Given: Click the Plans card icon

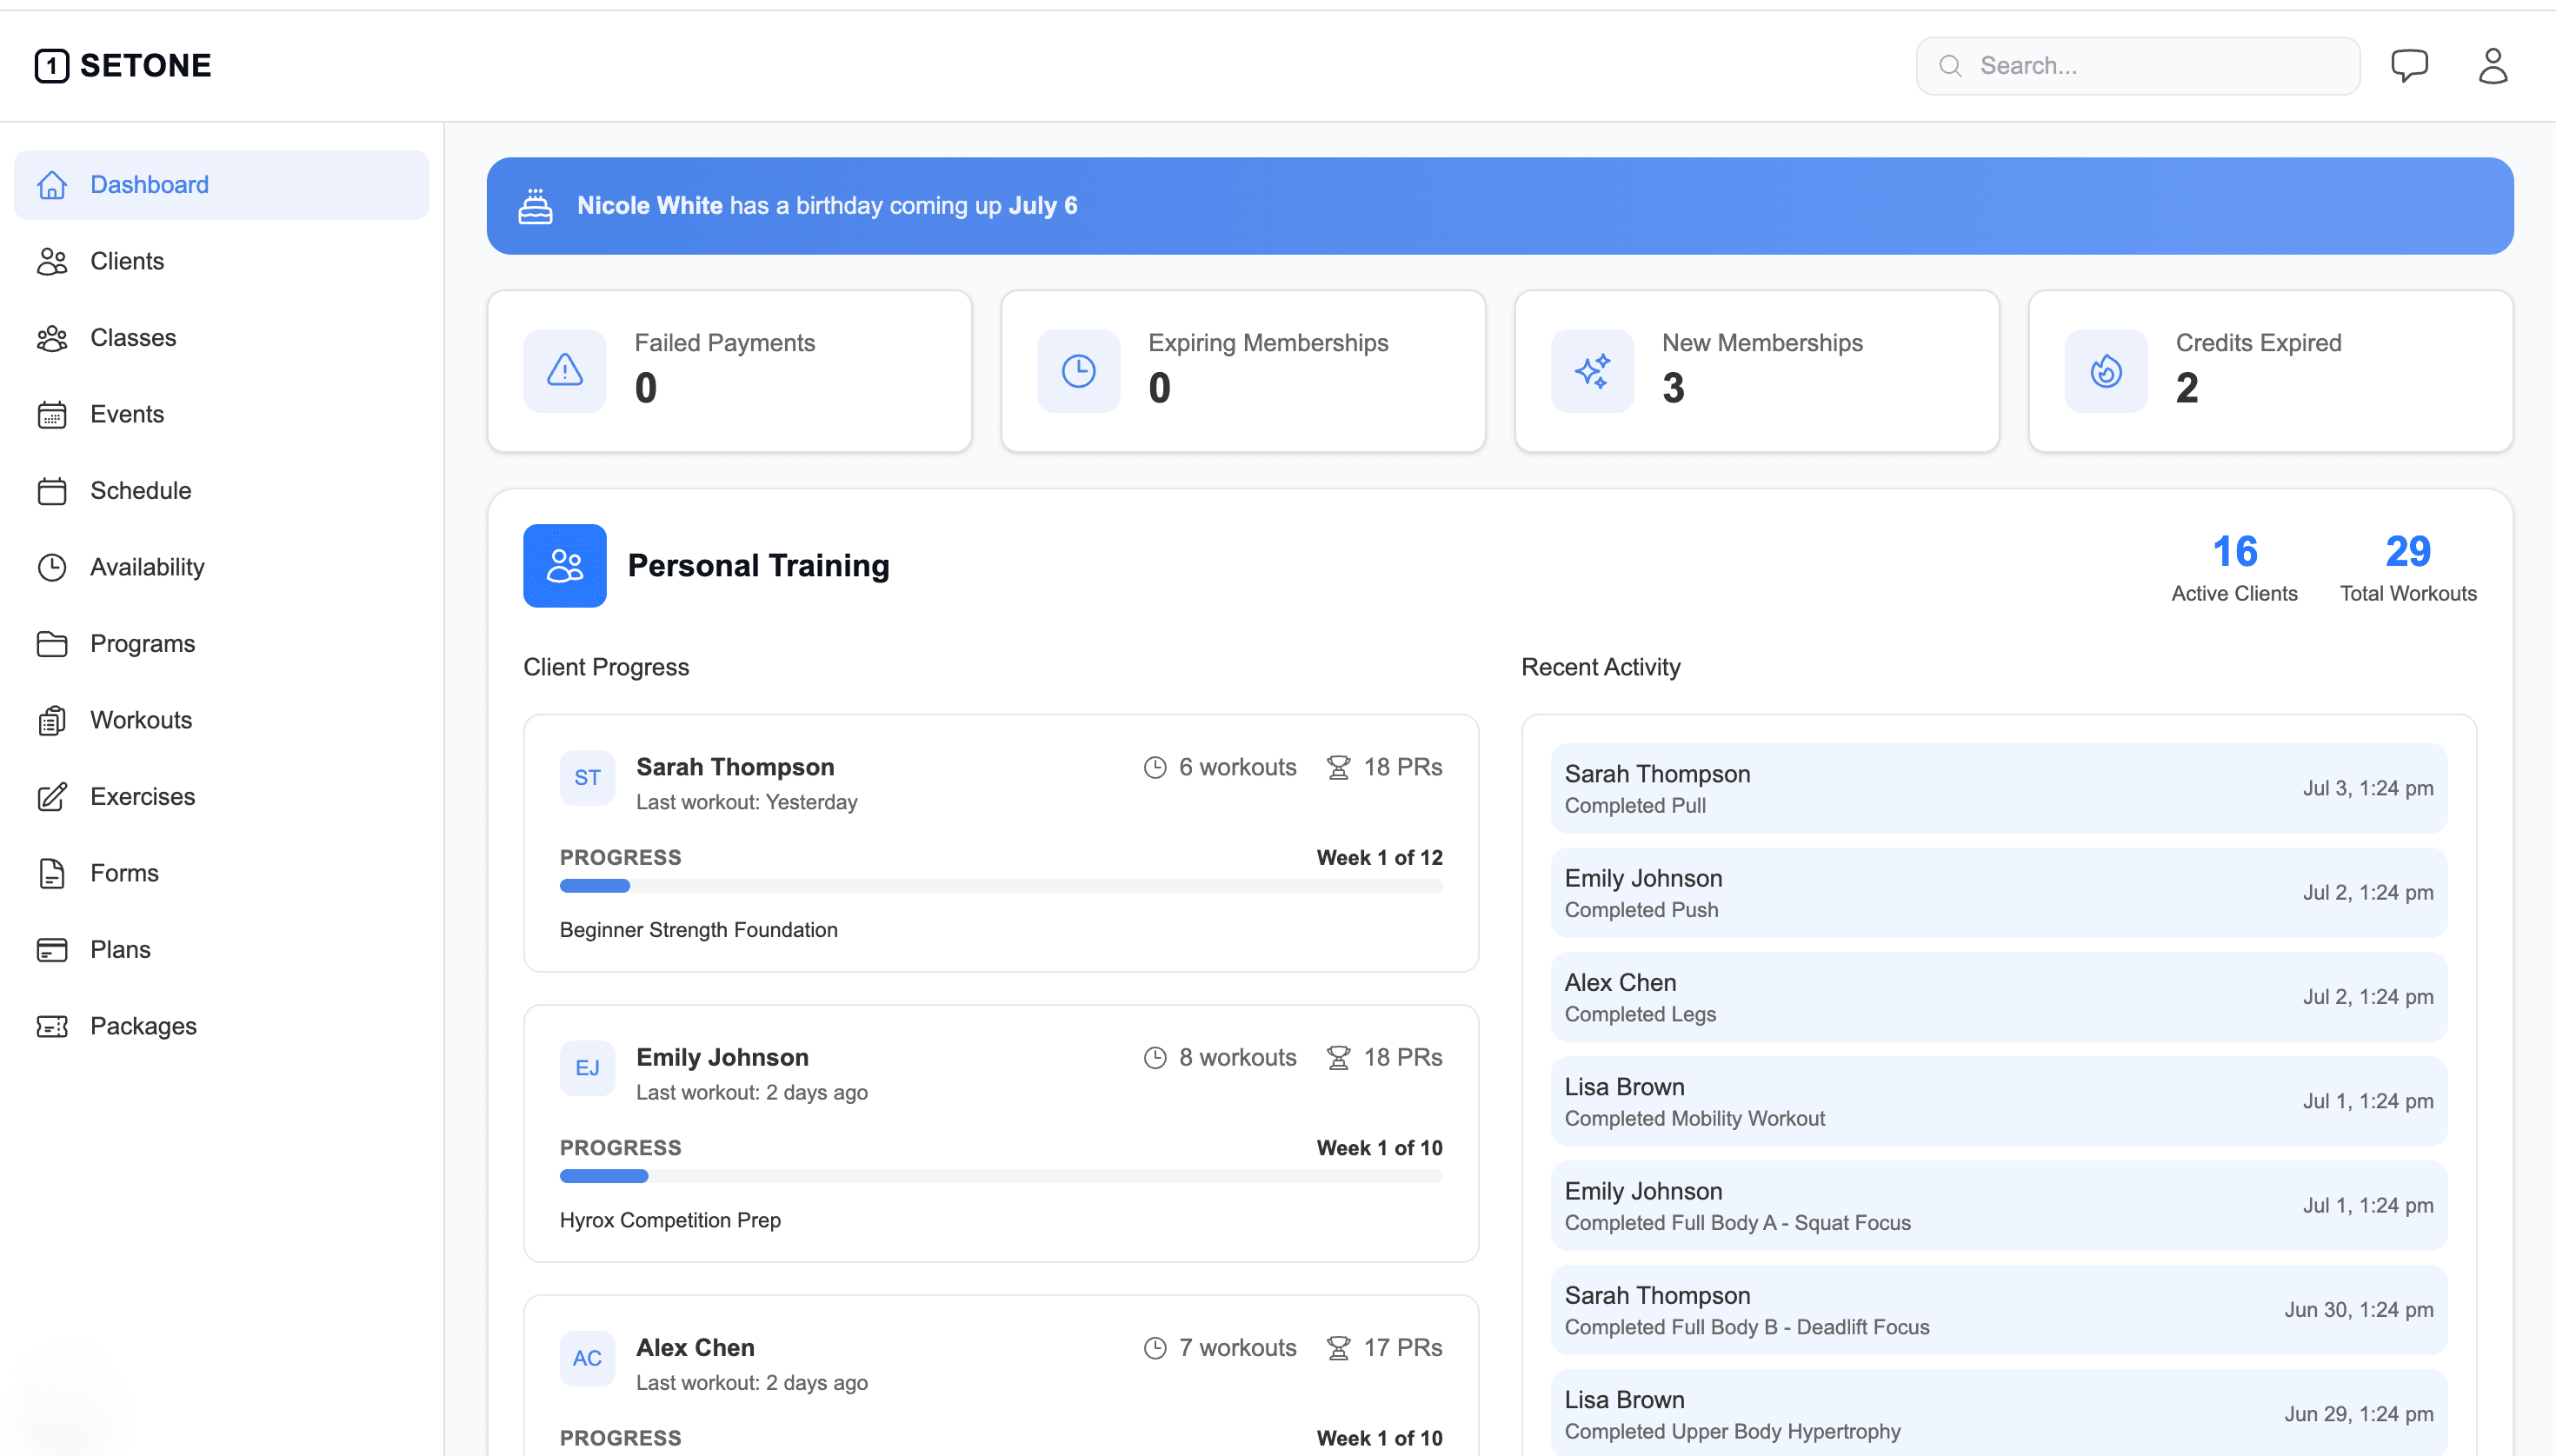Looking at the screenshot, I should coord(52,950).
